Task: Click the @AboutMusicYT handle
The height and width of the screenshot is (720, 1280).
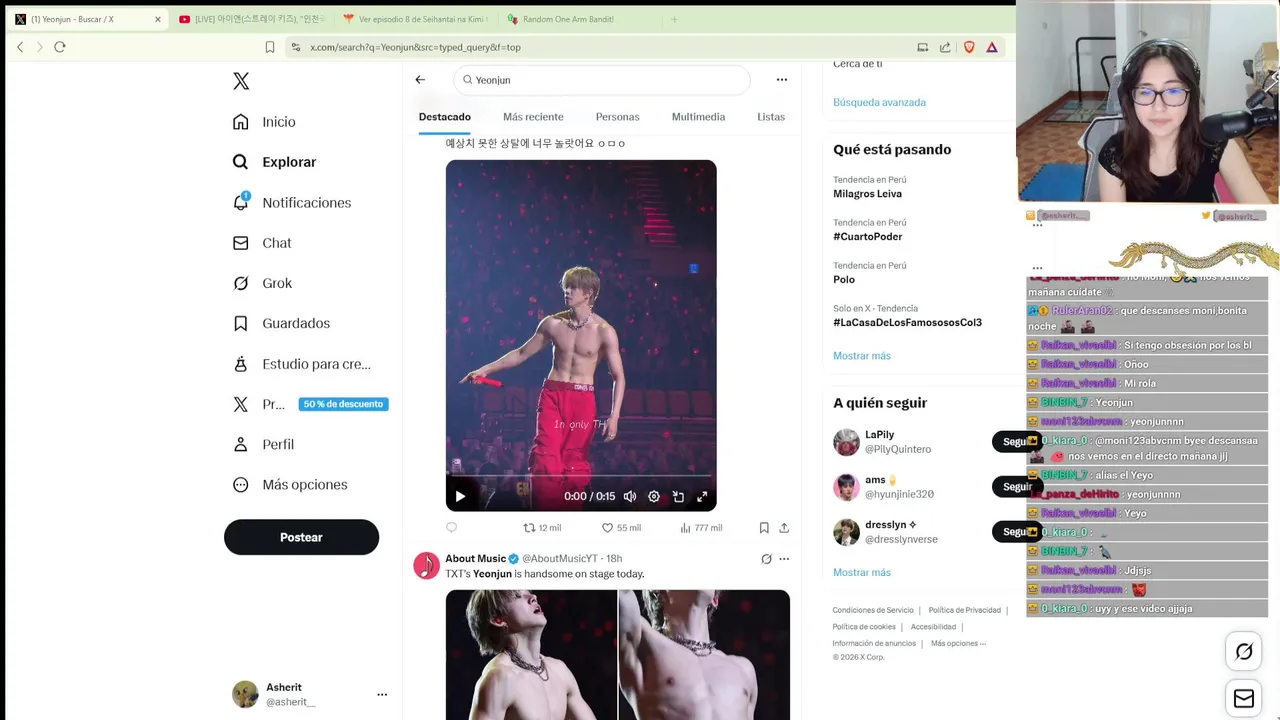Action: [x=560, y=558]
